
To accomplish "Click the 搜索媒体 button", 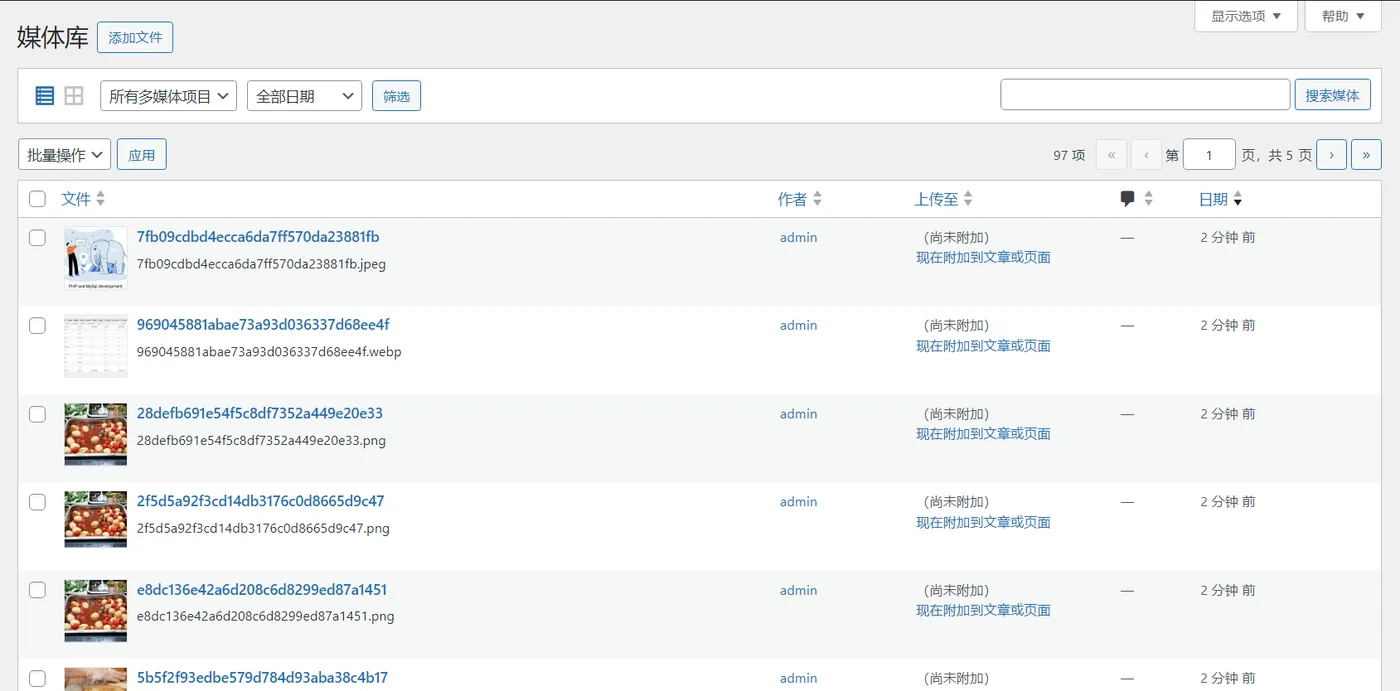I will (x=1332, y=95).
